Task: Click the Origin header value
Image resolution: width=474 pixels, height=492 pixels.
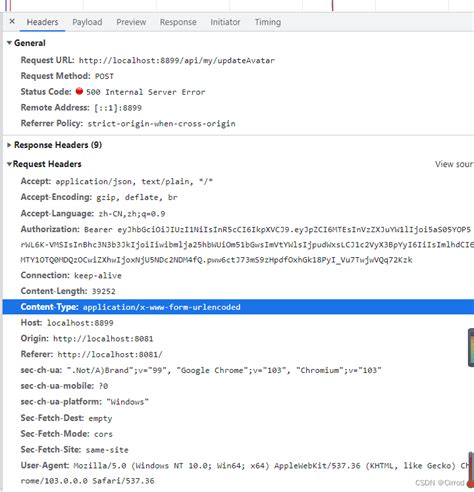Action: [x=103, y=339]
